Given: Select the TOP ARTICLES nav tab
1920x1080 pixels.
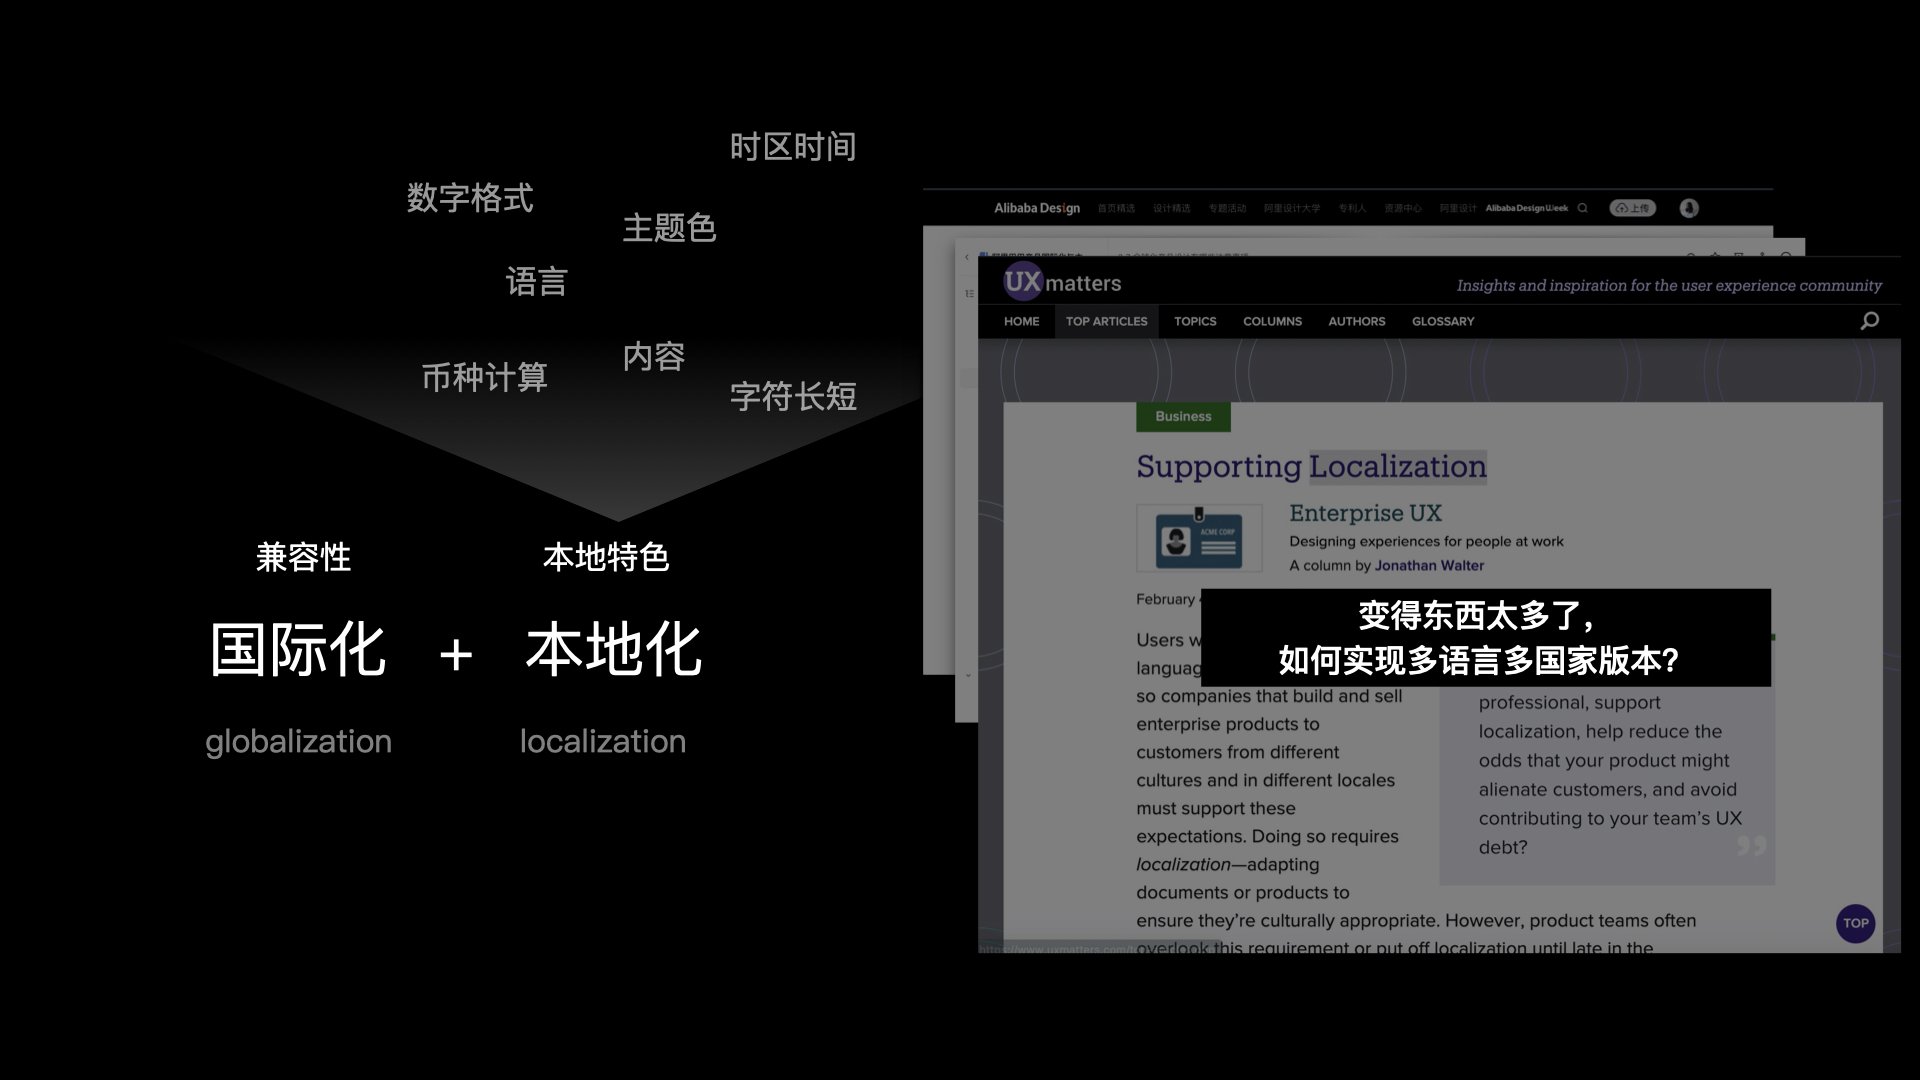Looking at the screenshot, I should (1106, 321).
